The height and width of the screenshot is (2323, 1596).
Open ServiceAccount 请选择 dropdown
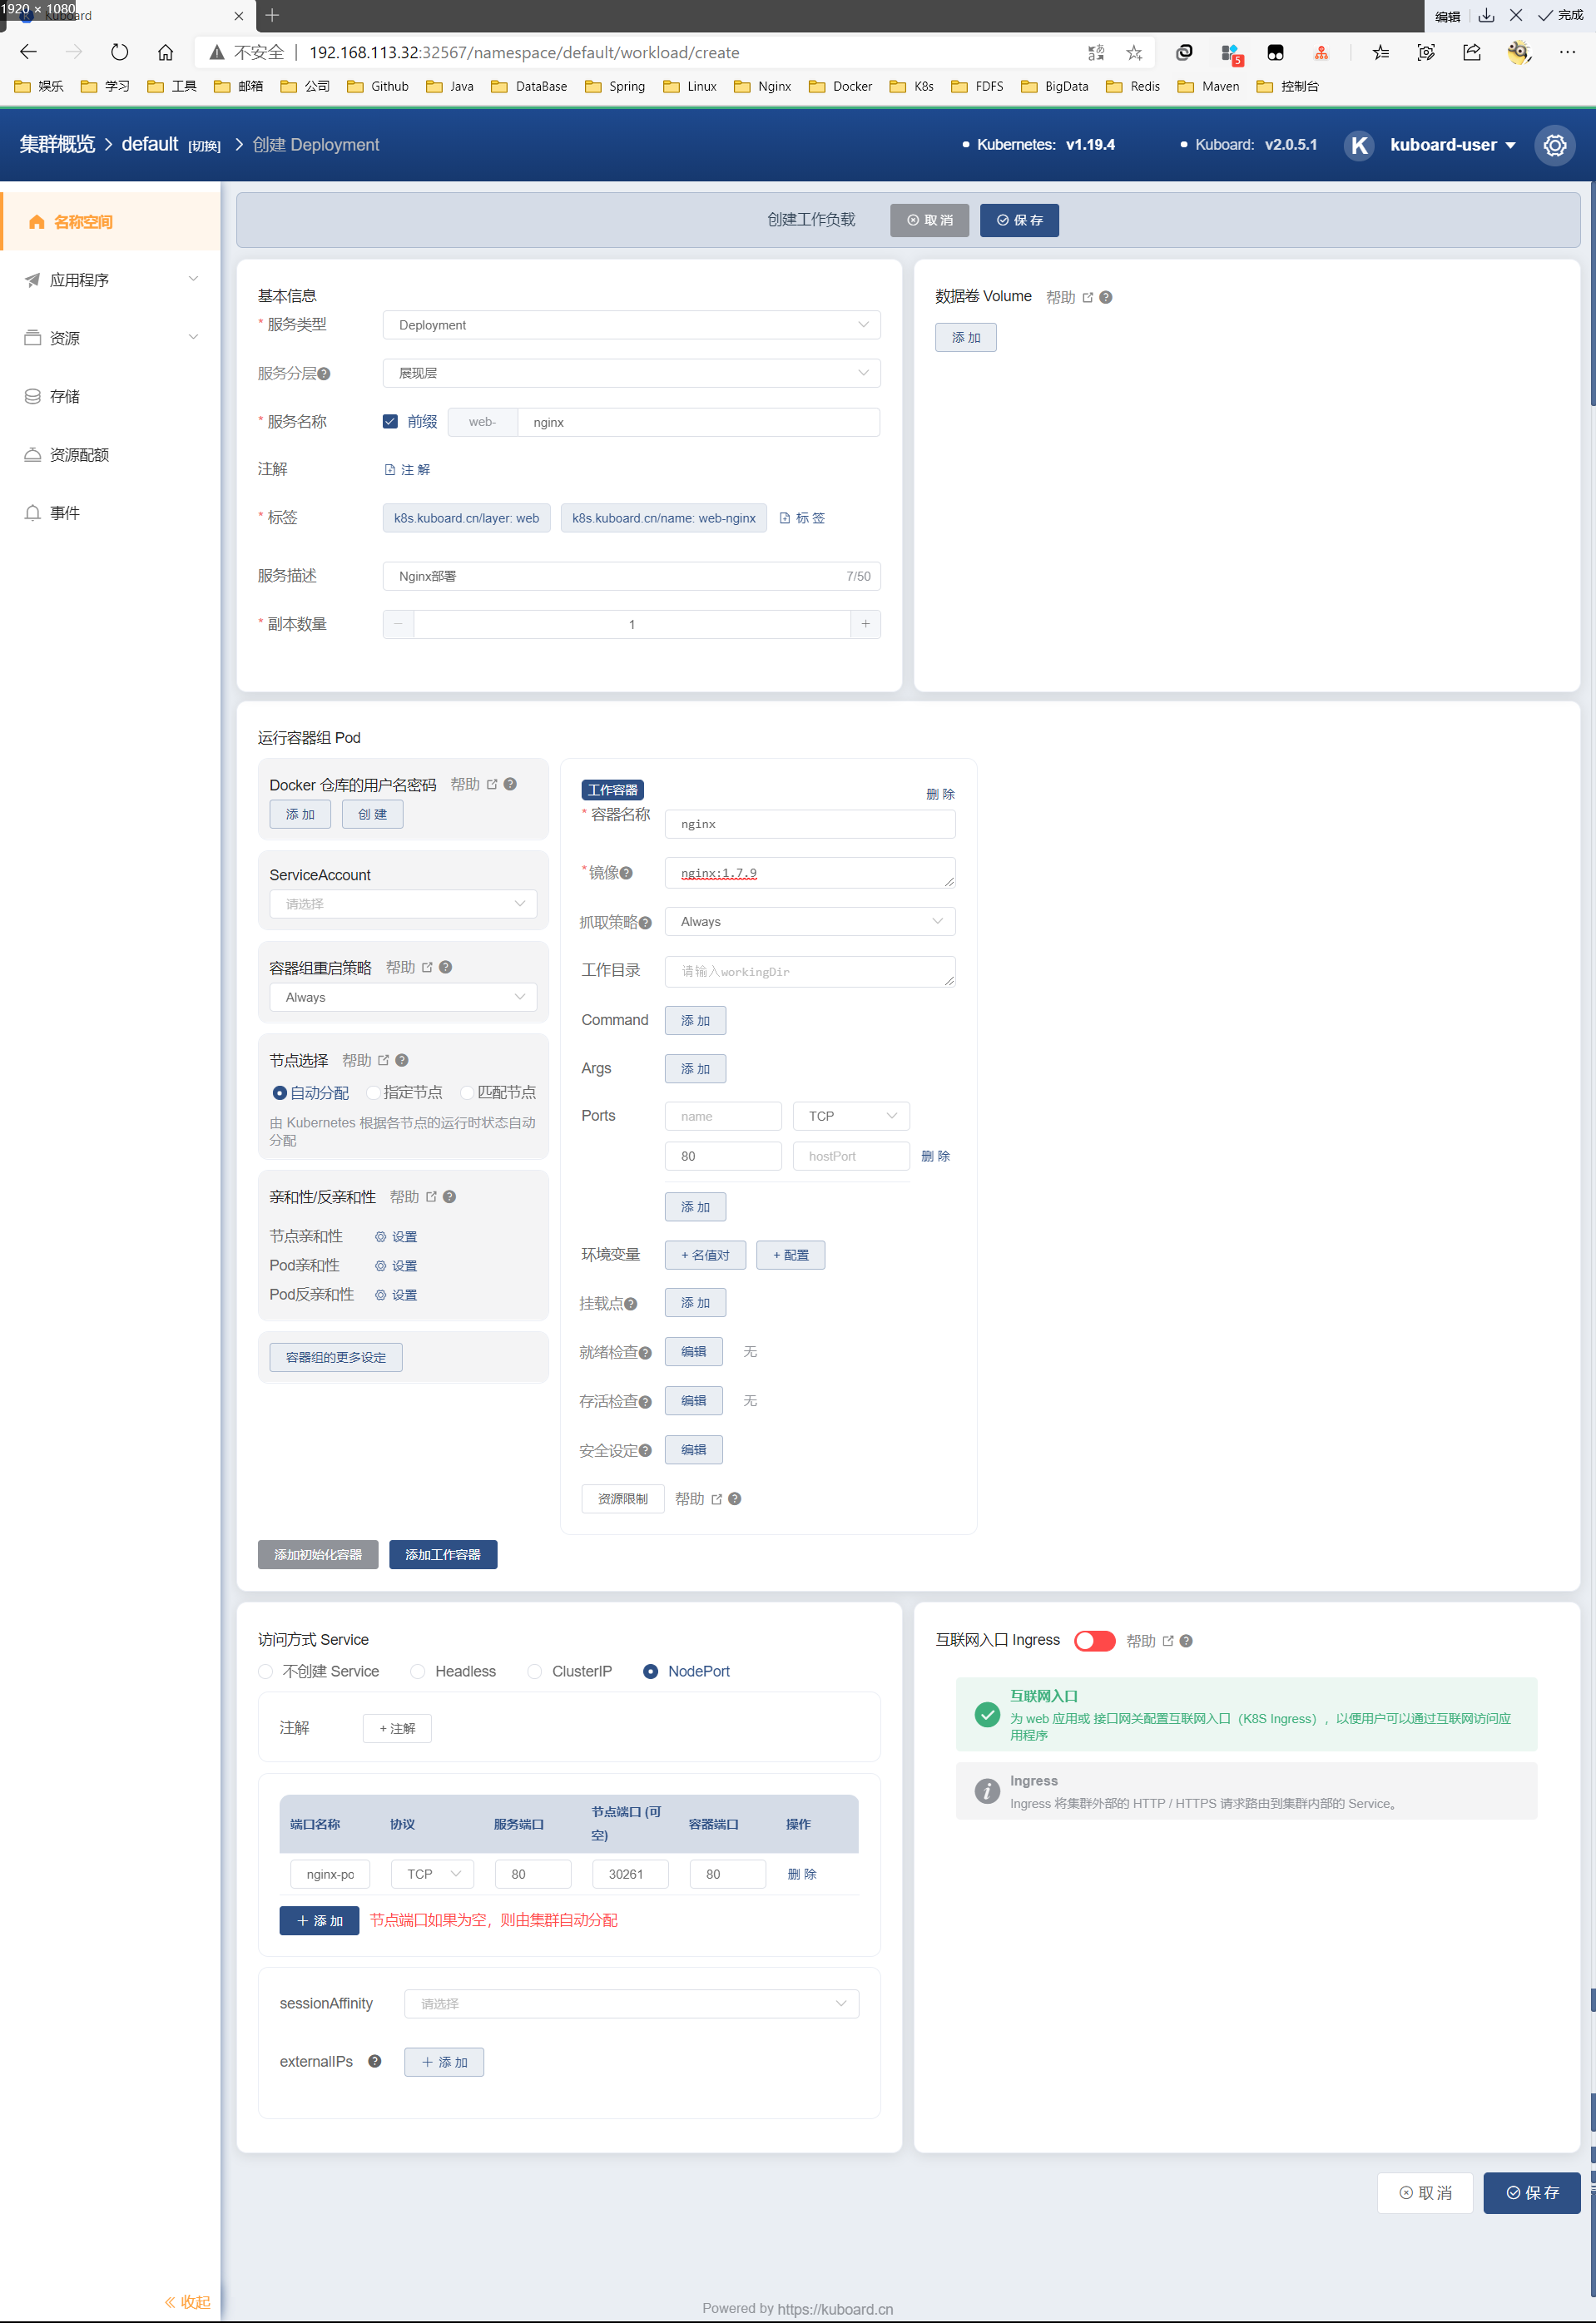(403, 904)
